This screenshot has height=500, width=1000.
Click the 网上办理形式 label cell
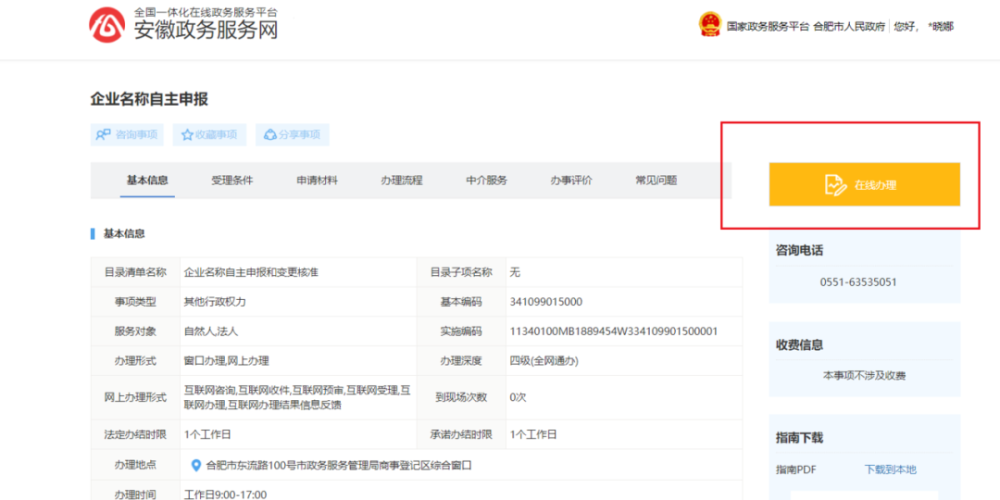tap(135, 397)
